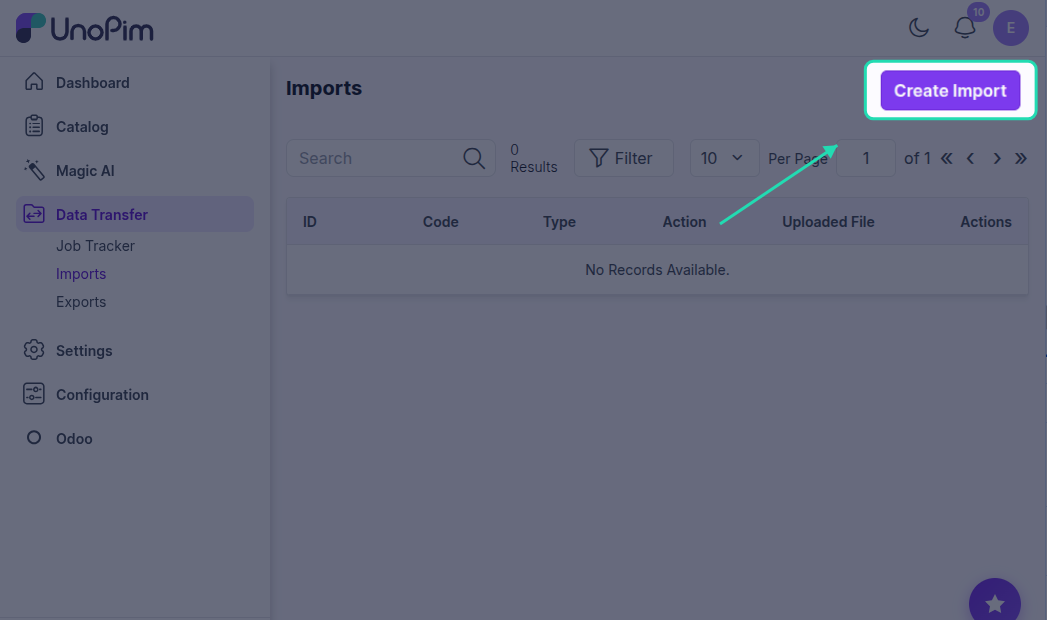Click the Data Transfer folder icon
This screenshot has width=1047, height=620.
(33, 214)
